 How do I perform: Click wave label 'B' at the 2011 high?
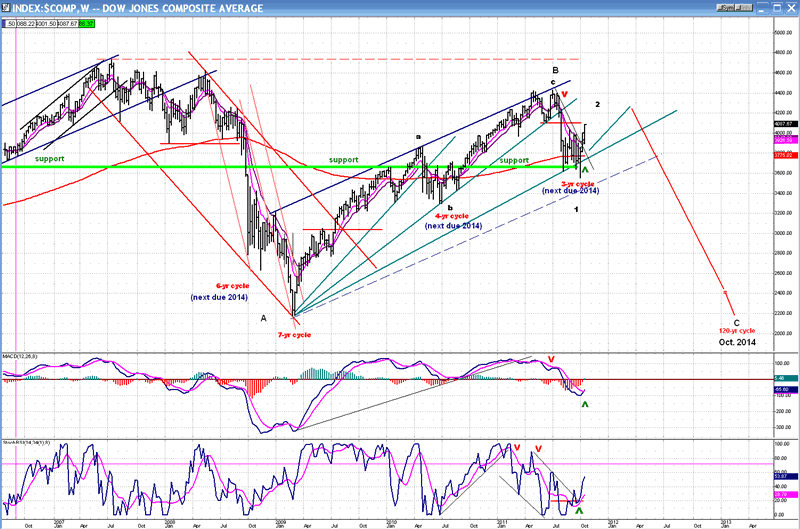(555, 70)
